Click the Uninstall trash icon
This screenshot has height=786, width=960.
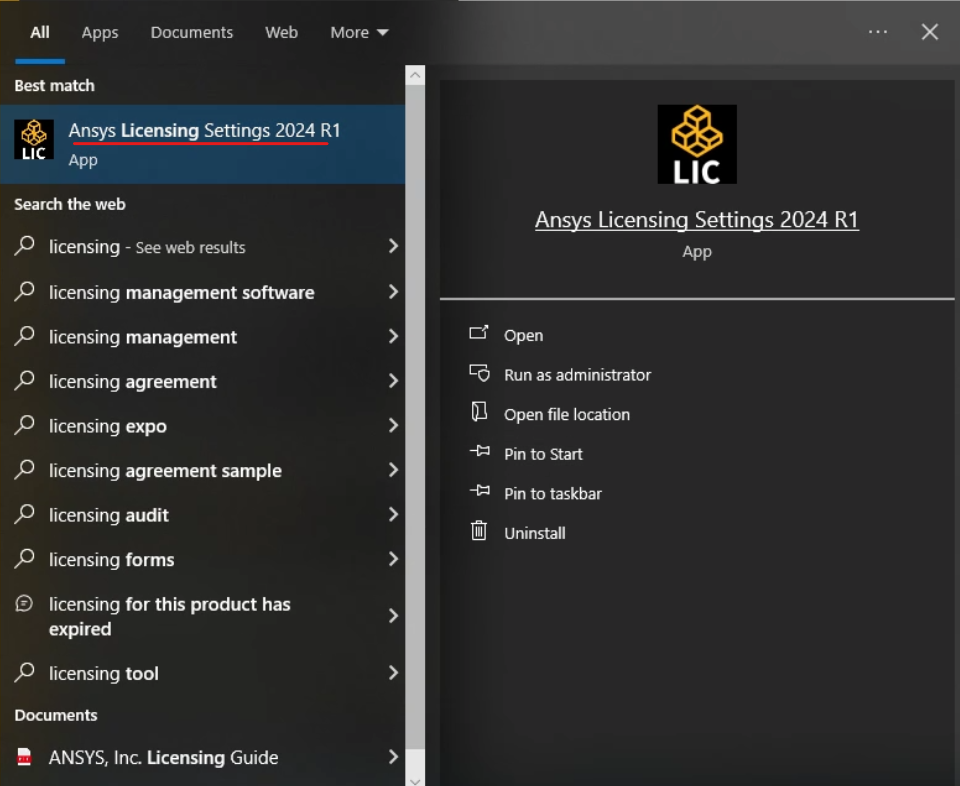[x=479, y=531]
